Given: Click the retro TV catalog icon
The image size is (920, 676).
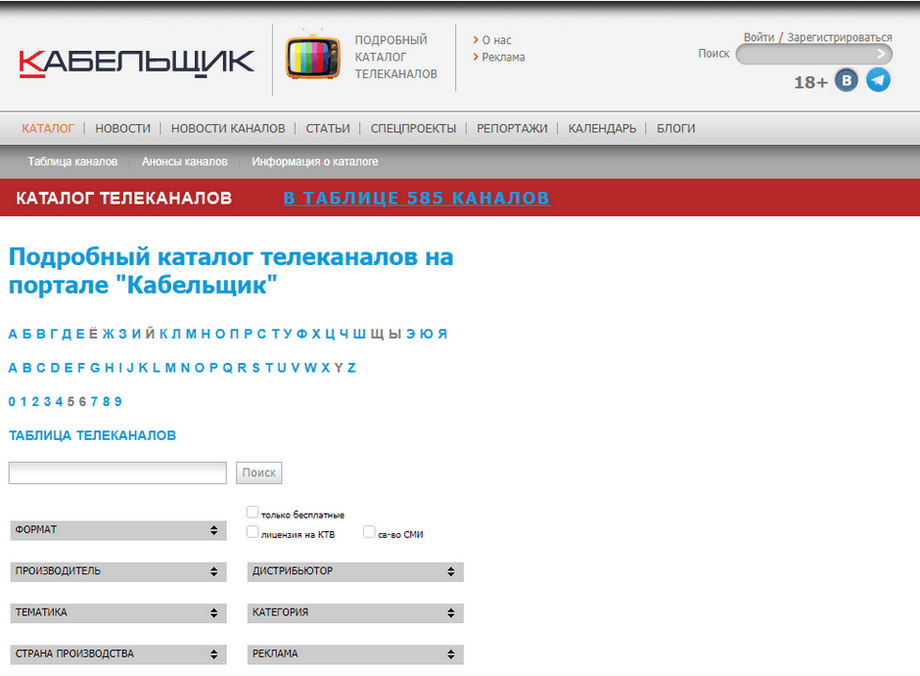Looking at the screenshot, I should pyautogui.click(x=313, y=56).
